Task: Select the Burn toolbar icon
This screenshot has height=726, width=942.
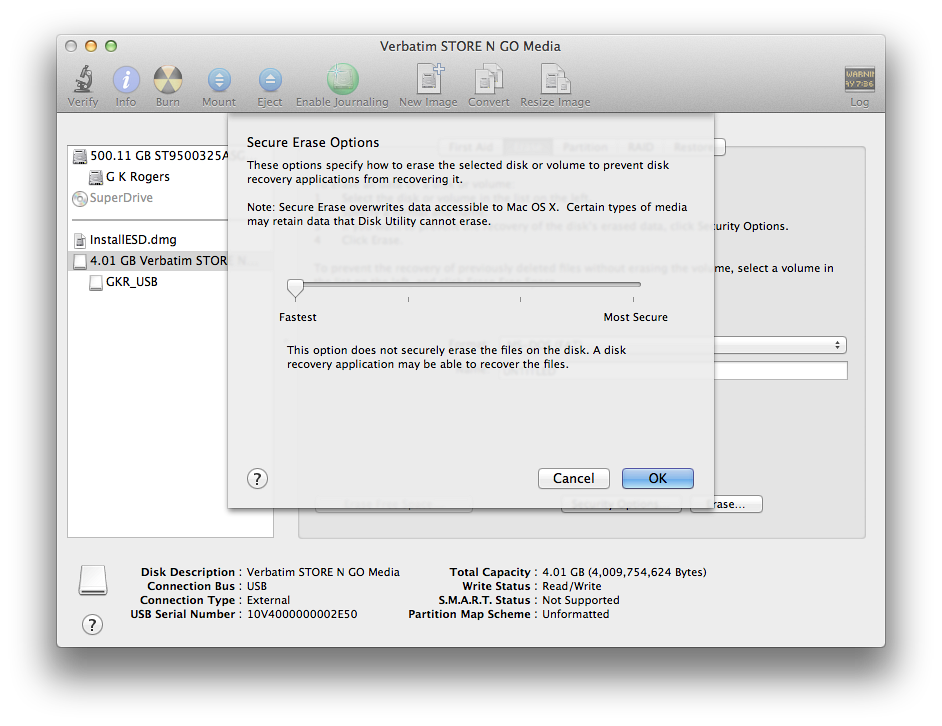Action: point(168,79)
